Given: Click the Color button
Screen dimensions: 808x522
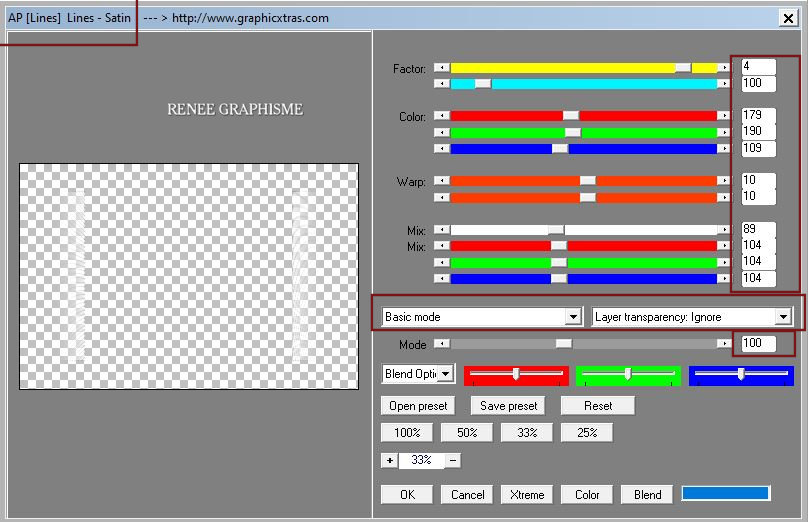Looking at the screenshot, I should click(586, 495).
